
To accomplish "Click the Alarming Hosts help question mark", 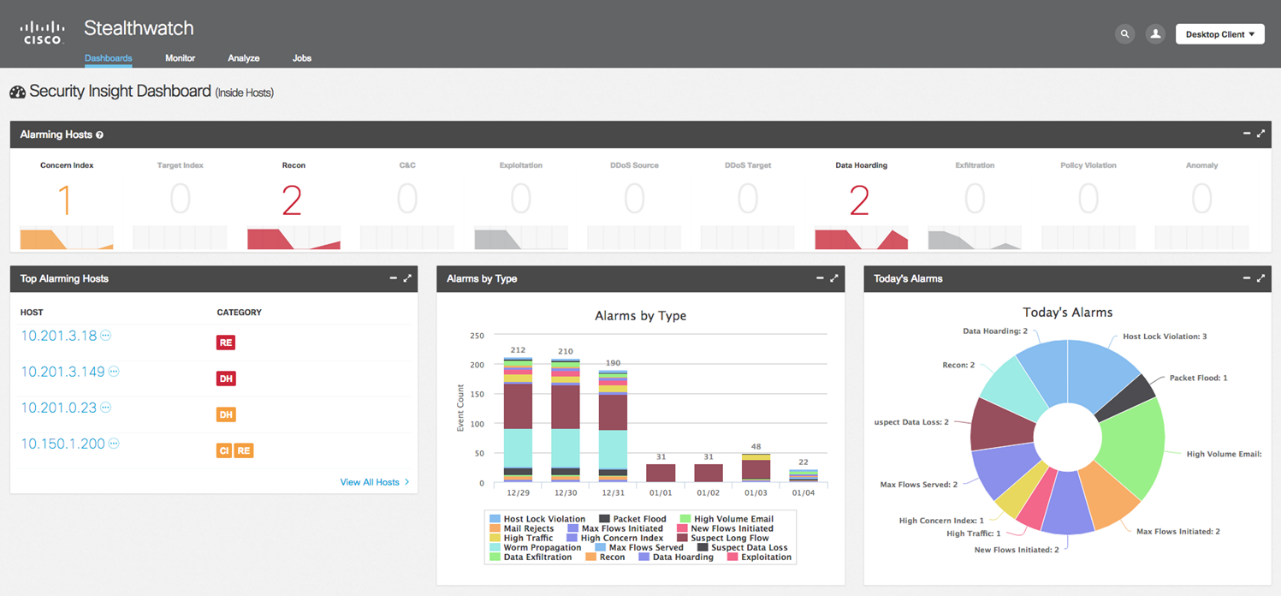I will (100, 135).
